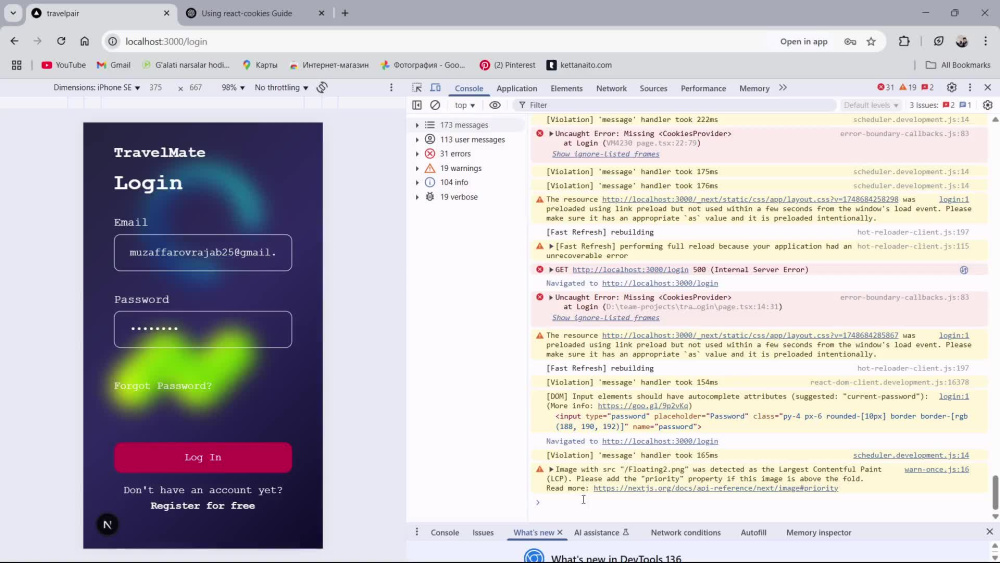Viewport: 1000px width, 563px height.
Task: Open DevTools customize three-dot menu
Action: pos(970,88)
